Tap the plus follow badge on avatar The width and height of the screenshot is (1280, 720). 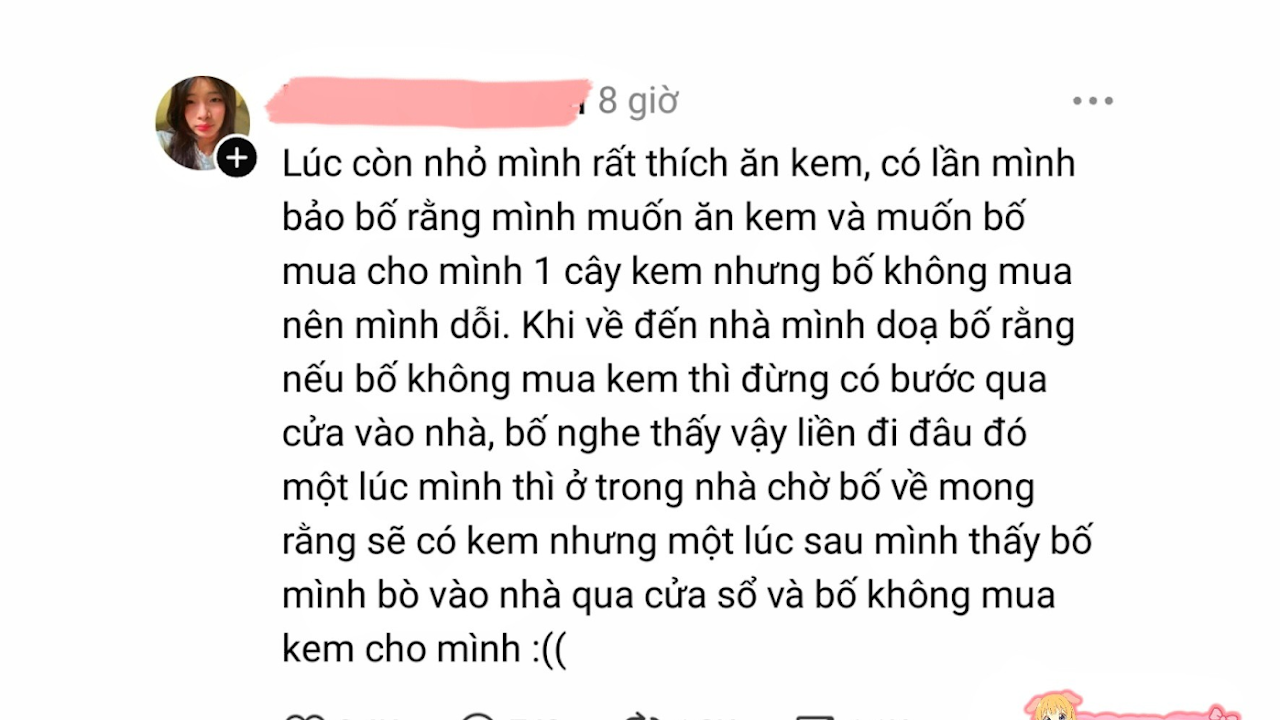coord(237,157)
